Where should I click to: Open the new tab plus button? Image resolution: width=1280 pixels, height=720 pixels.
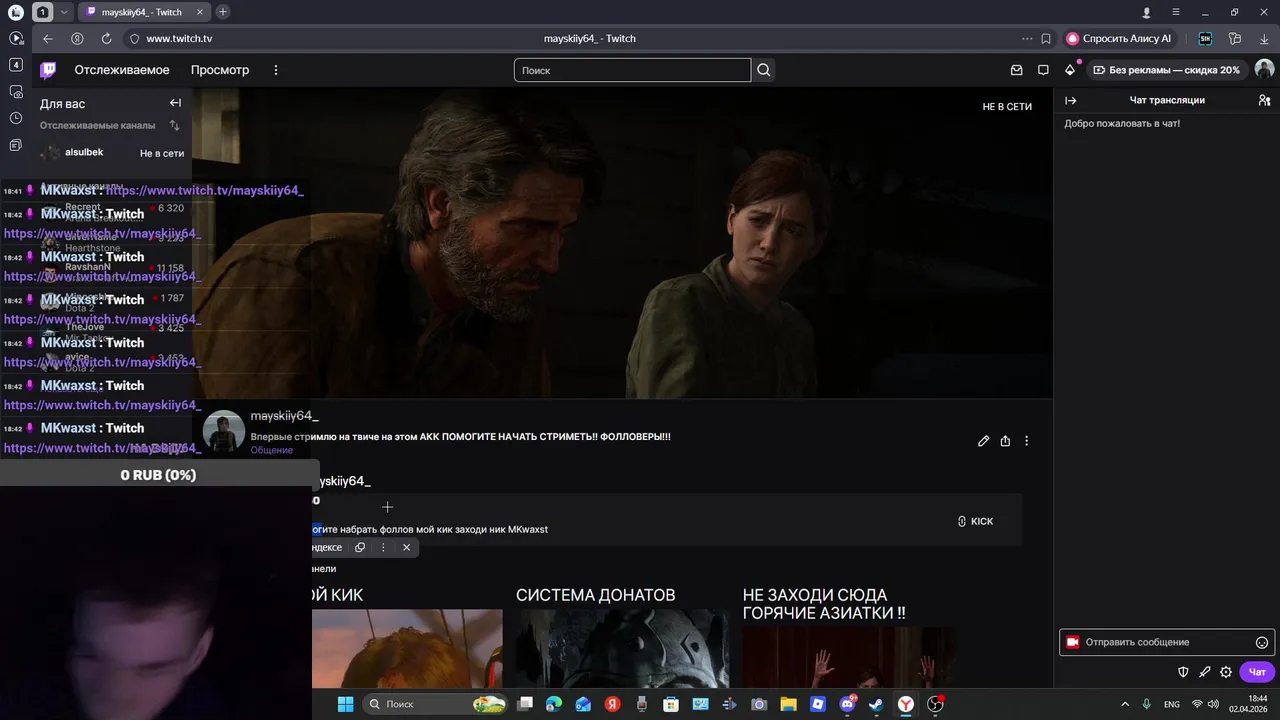[x=222, y=12]
